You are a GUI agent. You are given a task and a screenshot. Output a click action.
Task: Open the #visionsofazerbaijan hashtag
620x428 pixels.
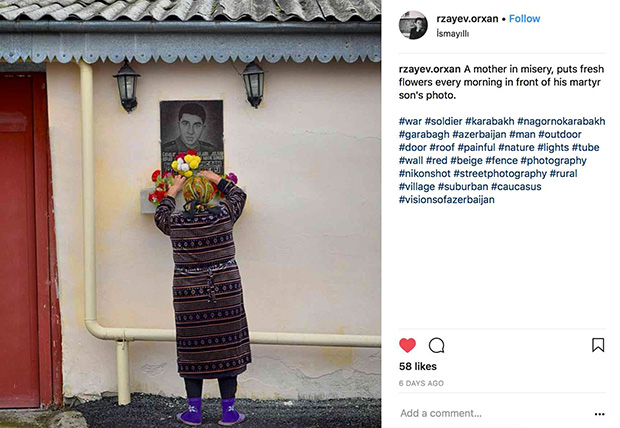[x=447, y=199]
